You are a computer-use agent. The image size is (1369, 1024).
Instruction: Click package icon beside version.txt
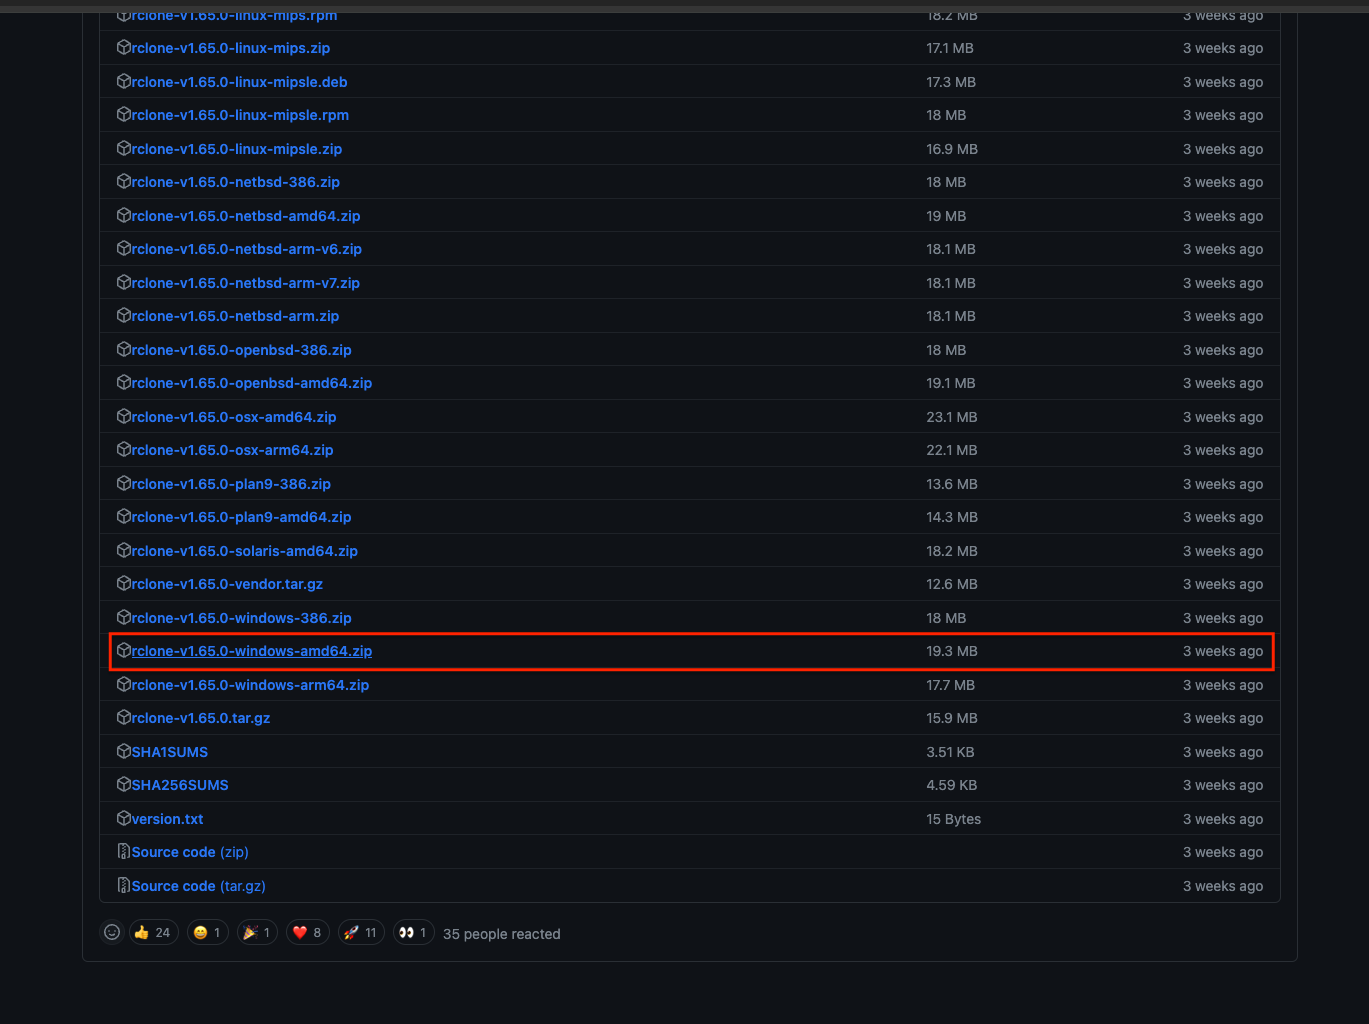click(124, 818)
